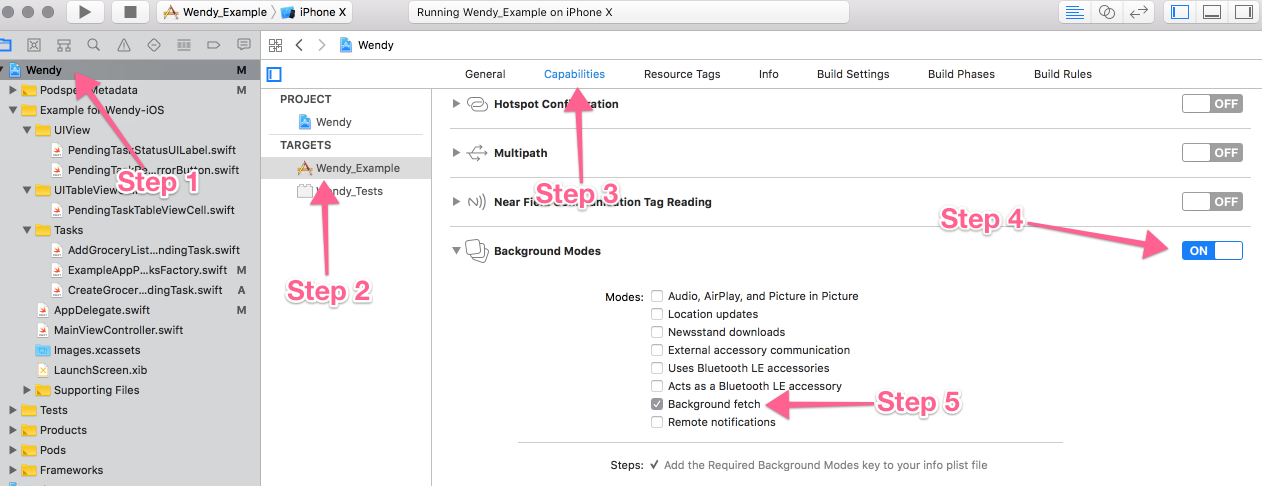
Task: Open the Capabilities tab
Action: coord(574,74)
